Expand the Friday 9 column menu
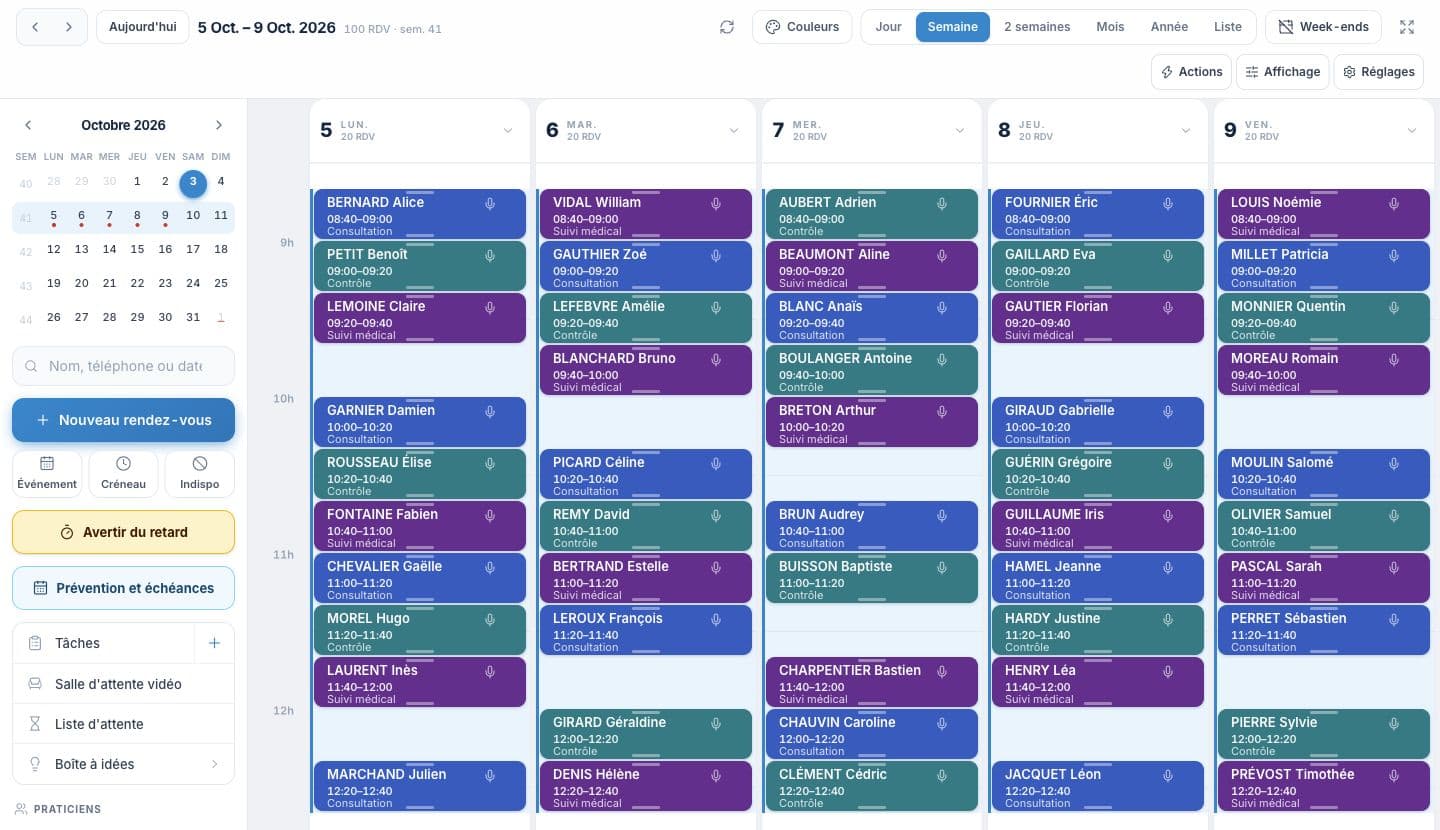 [x=1412, y=131]
